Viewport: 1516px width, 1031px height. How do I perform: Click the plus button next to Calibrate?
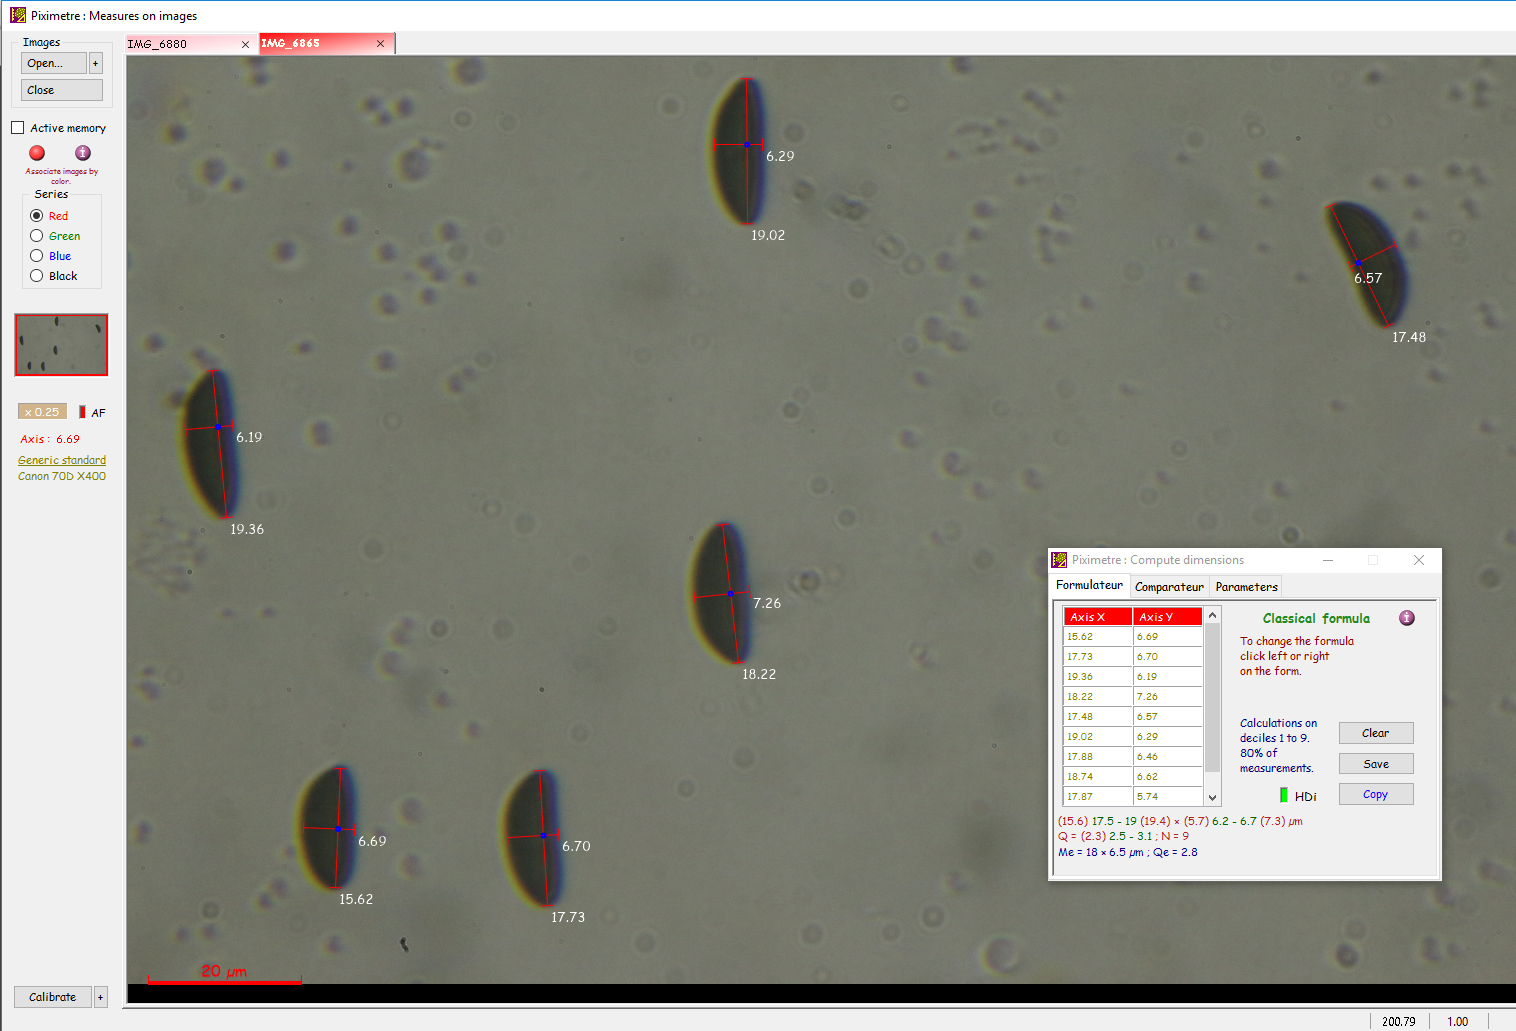pyautogui.click(x=100, y=997)
